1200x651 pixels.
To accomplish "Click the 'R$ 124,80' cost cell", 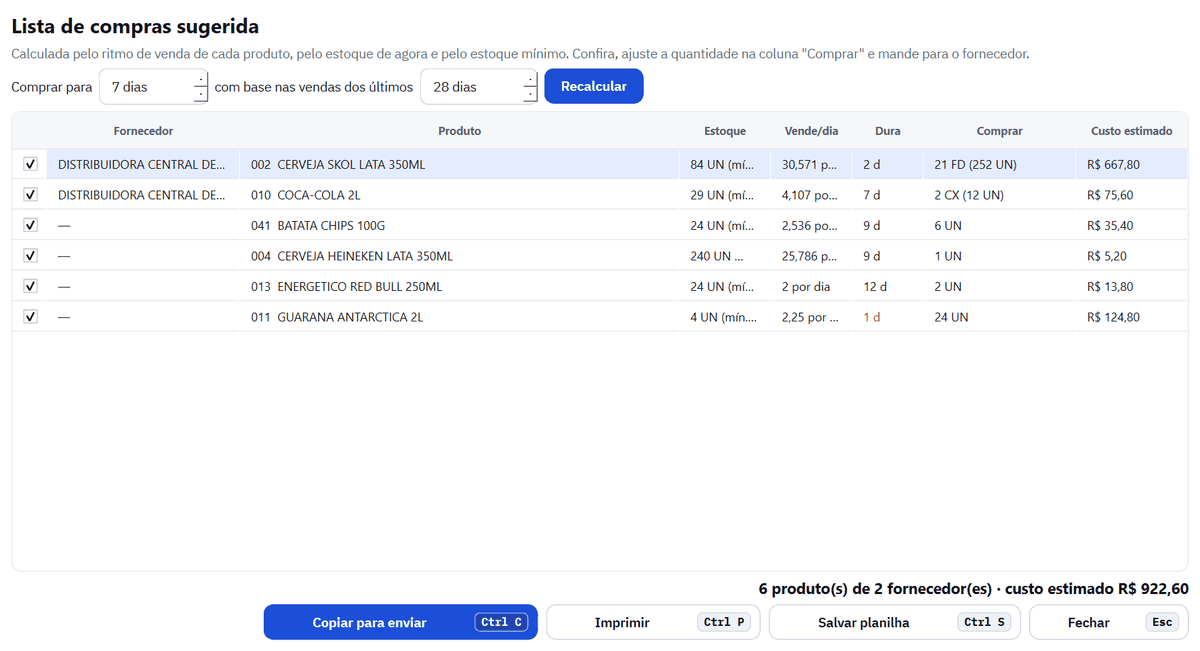I will pyautogui.click(x=1132, y=317).
